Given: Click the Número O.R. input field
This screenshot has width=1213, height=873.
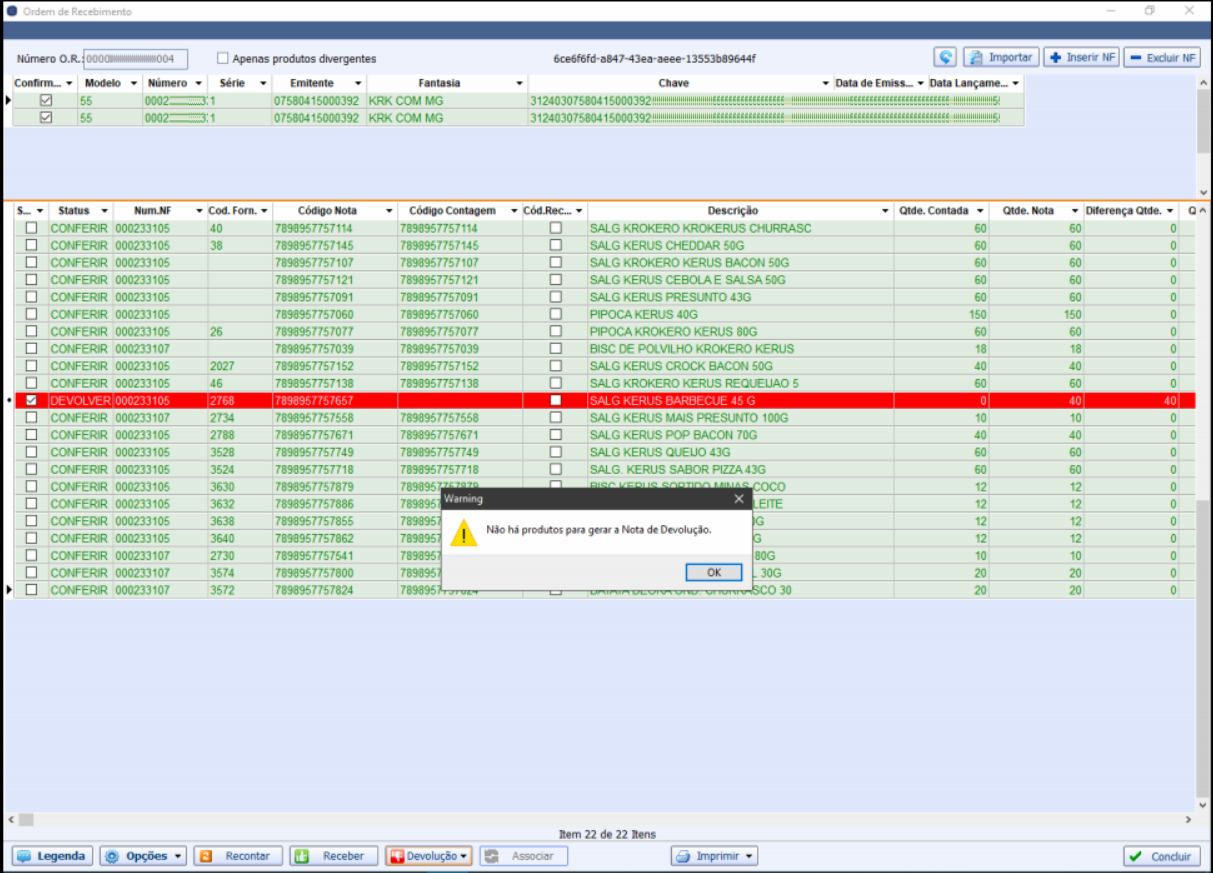Looking at the screenshot, I should pyautogui.click(x=135, y=59).
